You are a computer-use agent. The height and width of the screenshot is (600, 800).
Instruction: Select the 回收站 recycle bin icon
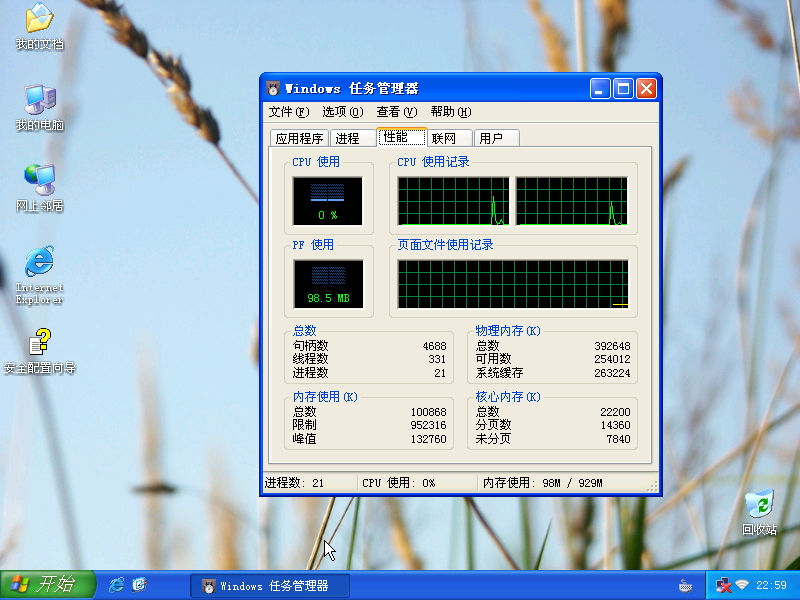[759, 512]
